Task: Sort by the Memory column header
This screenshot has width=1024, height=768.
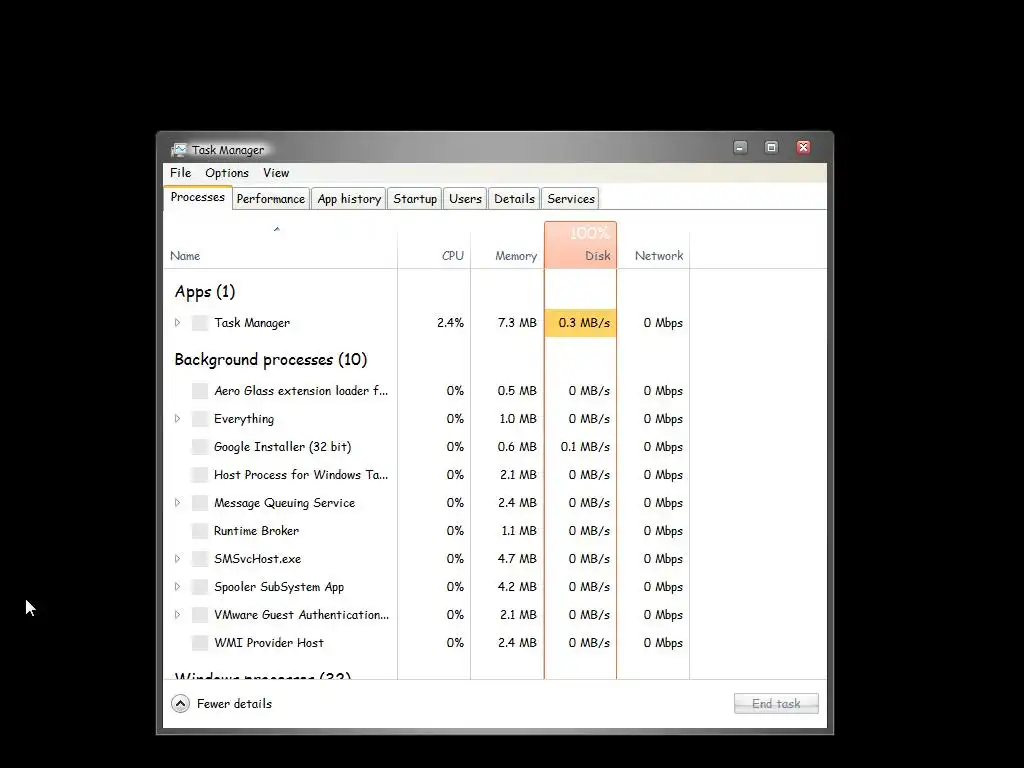Action: tap(507, 245)
